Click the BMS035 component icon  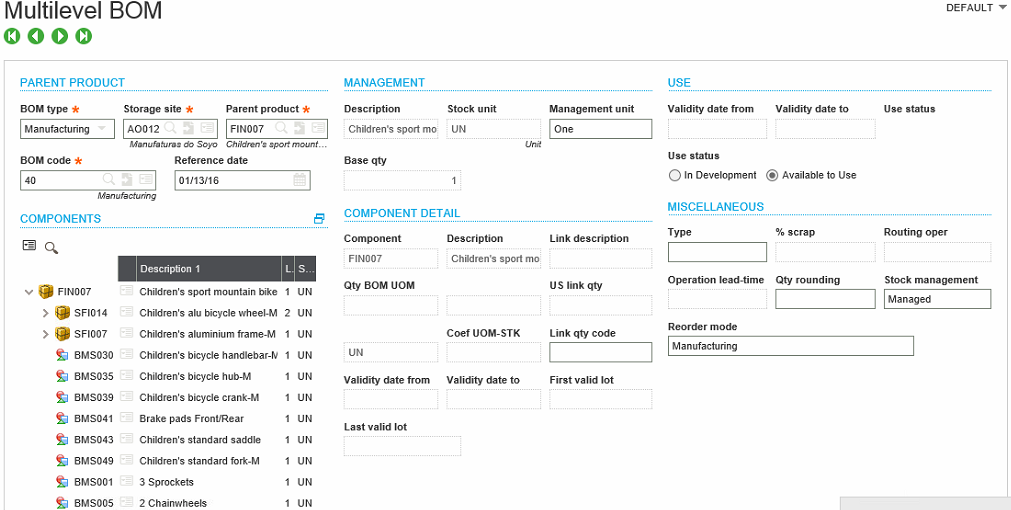click(x=62, y=376)
